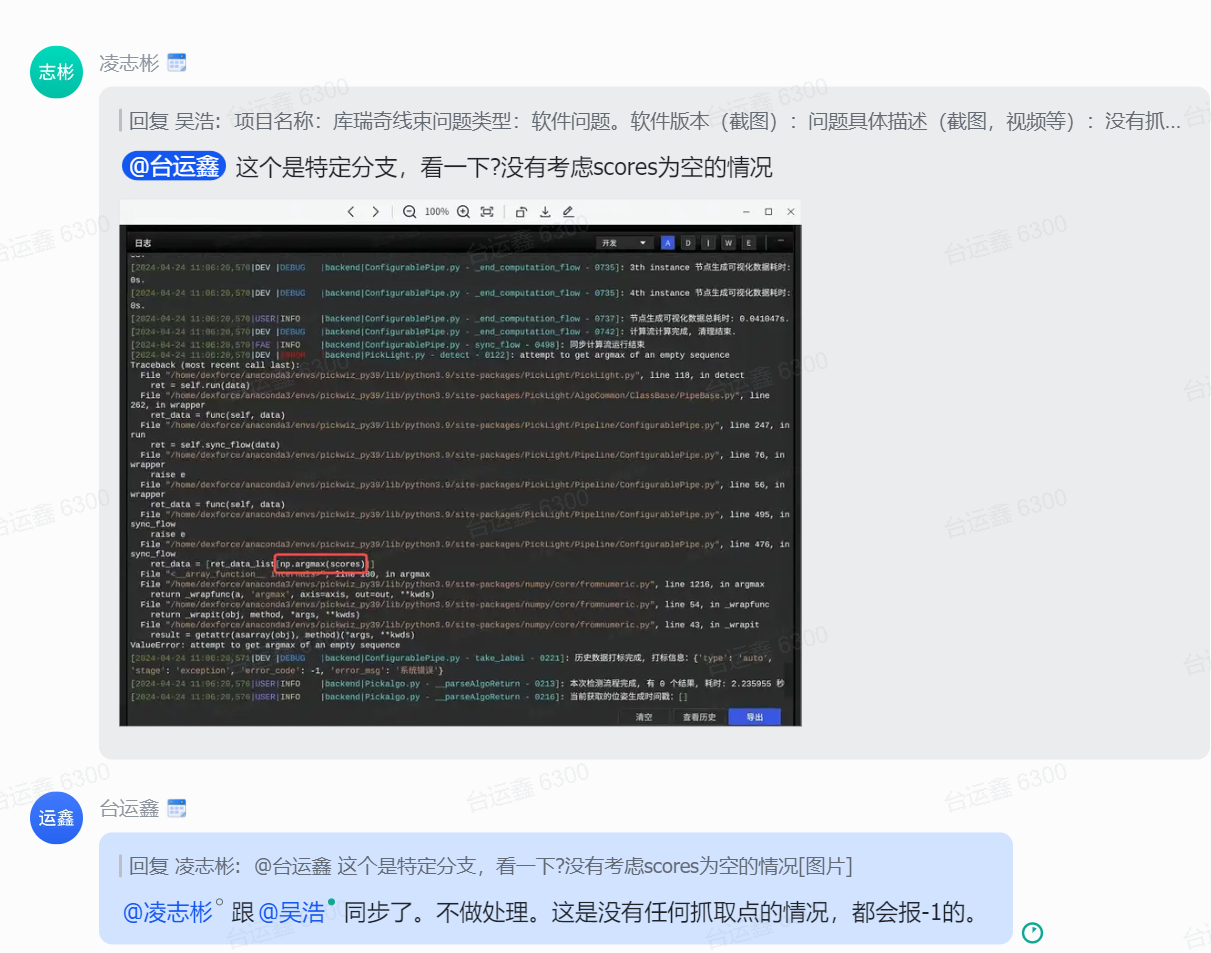Rotate the image in viewer
The height and width of the screenshot is (953, 1211).
click(x=521, y=212)
